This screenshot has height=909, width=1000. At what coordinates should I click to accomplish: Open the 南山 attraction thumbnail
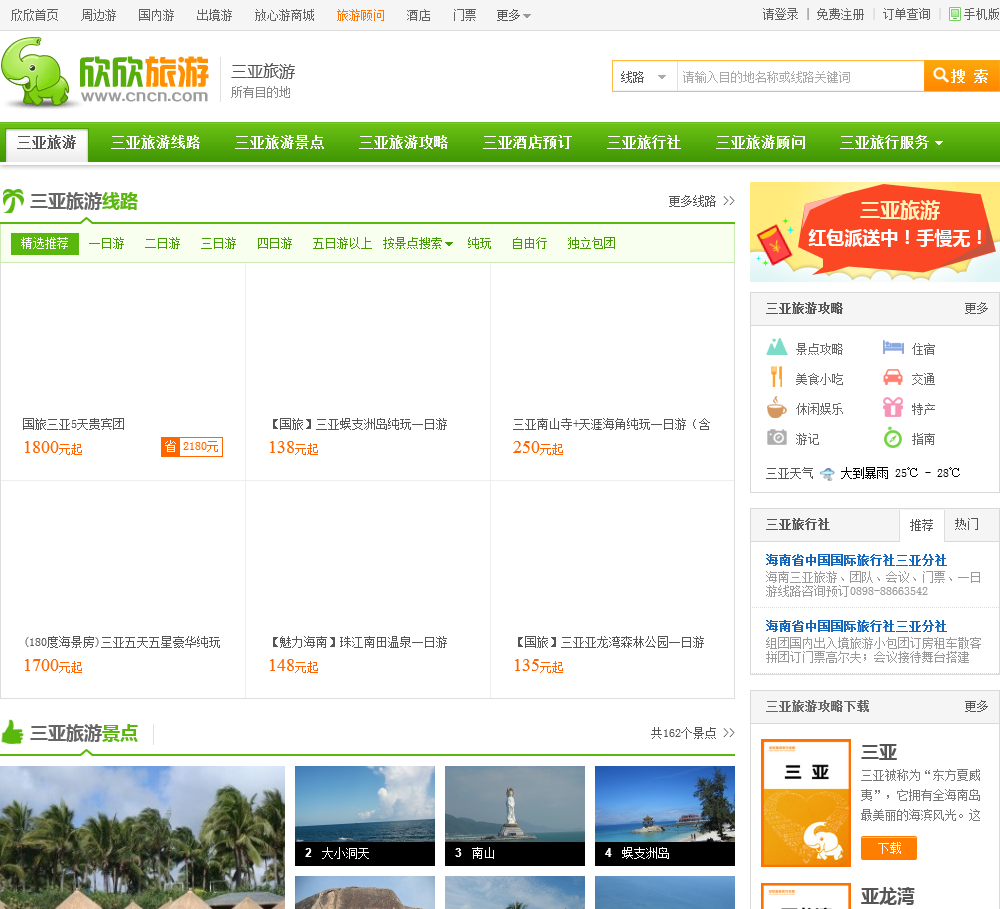coord(514,815)
